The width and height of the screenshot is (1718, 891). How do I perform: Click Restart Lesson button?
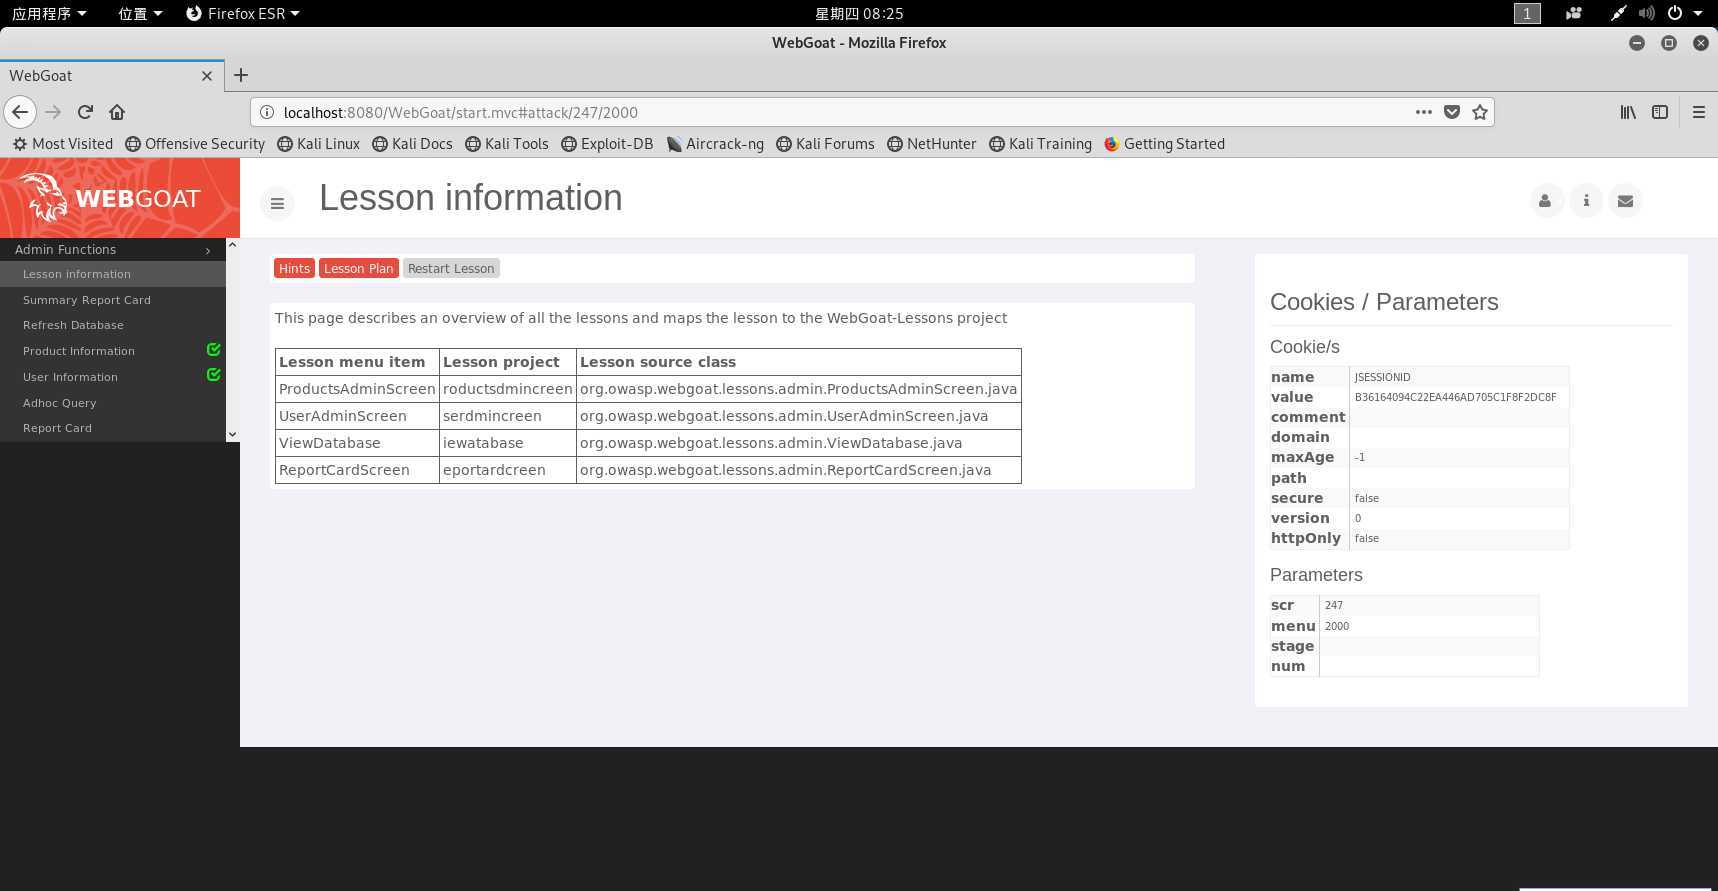tap(451, 268)
